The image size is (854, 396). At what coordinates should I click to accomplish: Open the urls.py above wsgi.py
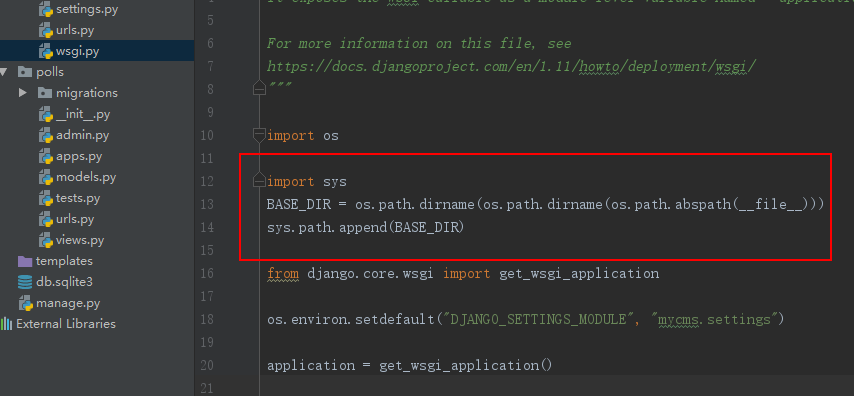click(75, 30)
